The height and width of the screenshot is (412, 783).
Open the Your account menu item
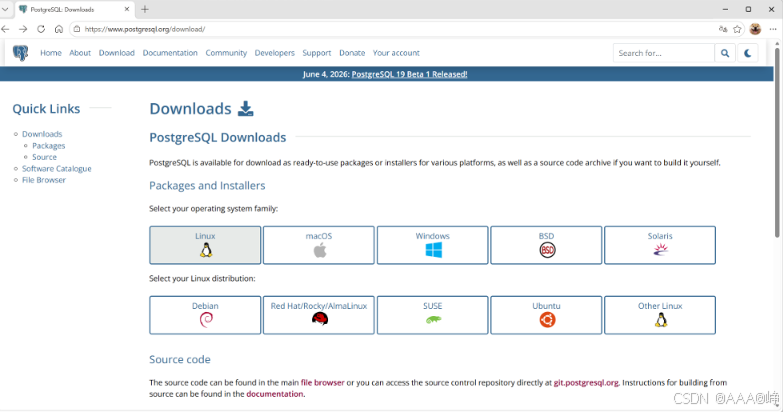pos(396,53)
